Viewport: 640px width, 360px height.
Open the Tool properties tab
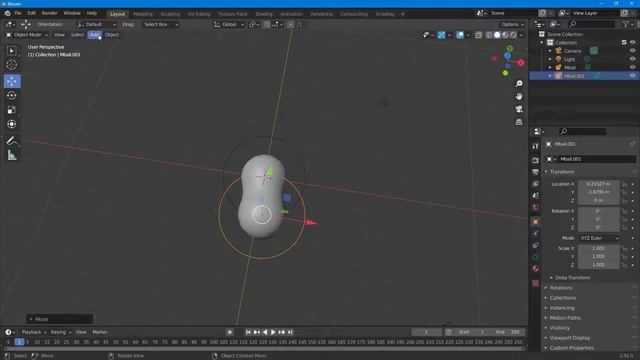pyautogui.click(x=536, y=146)
